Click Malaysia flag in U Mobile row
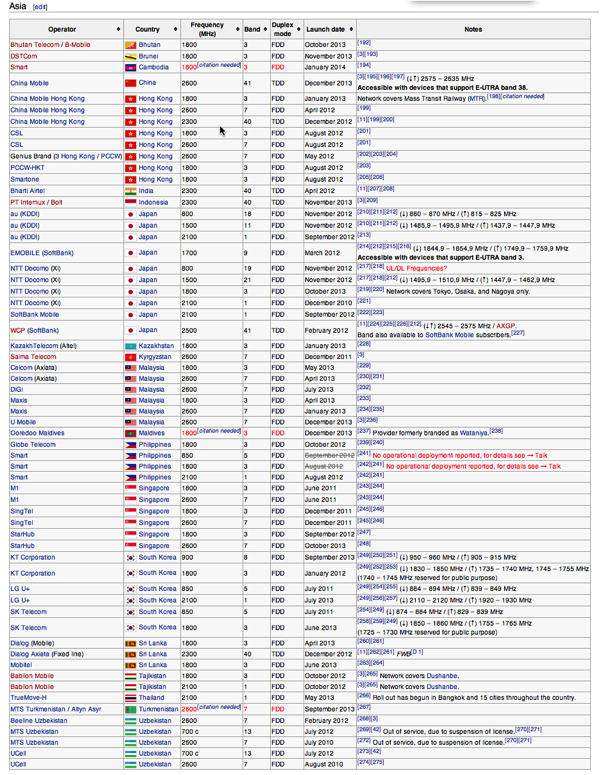The height and width of the screenshot is (775, 600). pos(130,422)
